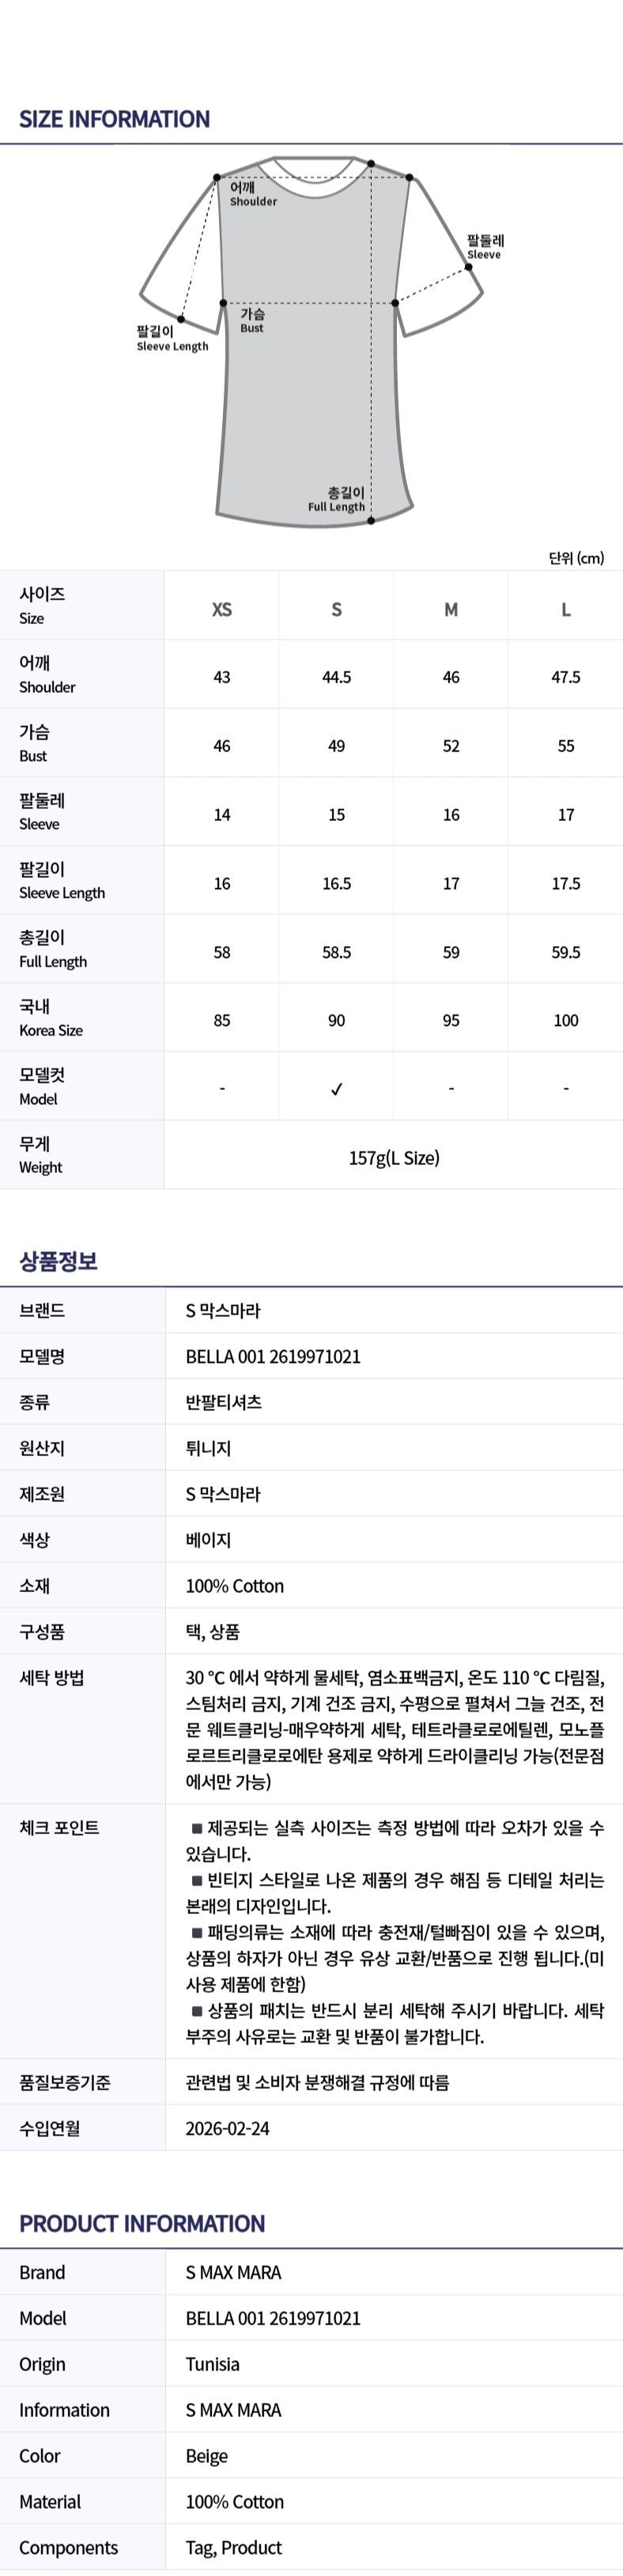Click the SIZE INFORMATION heading
The width and height of the screenshot is (623, 2576).
[x=114, y=119]
